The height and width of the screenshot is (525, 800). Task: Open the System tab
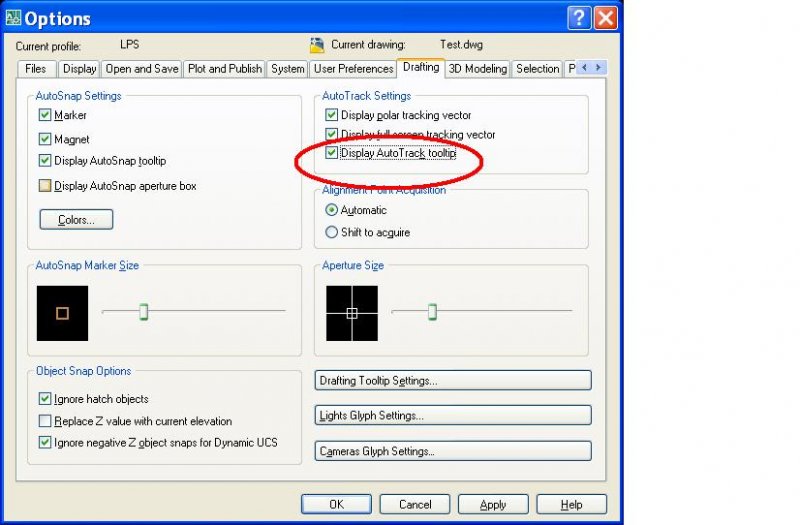[x=287, y=68]
